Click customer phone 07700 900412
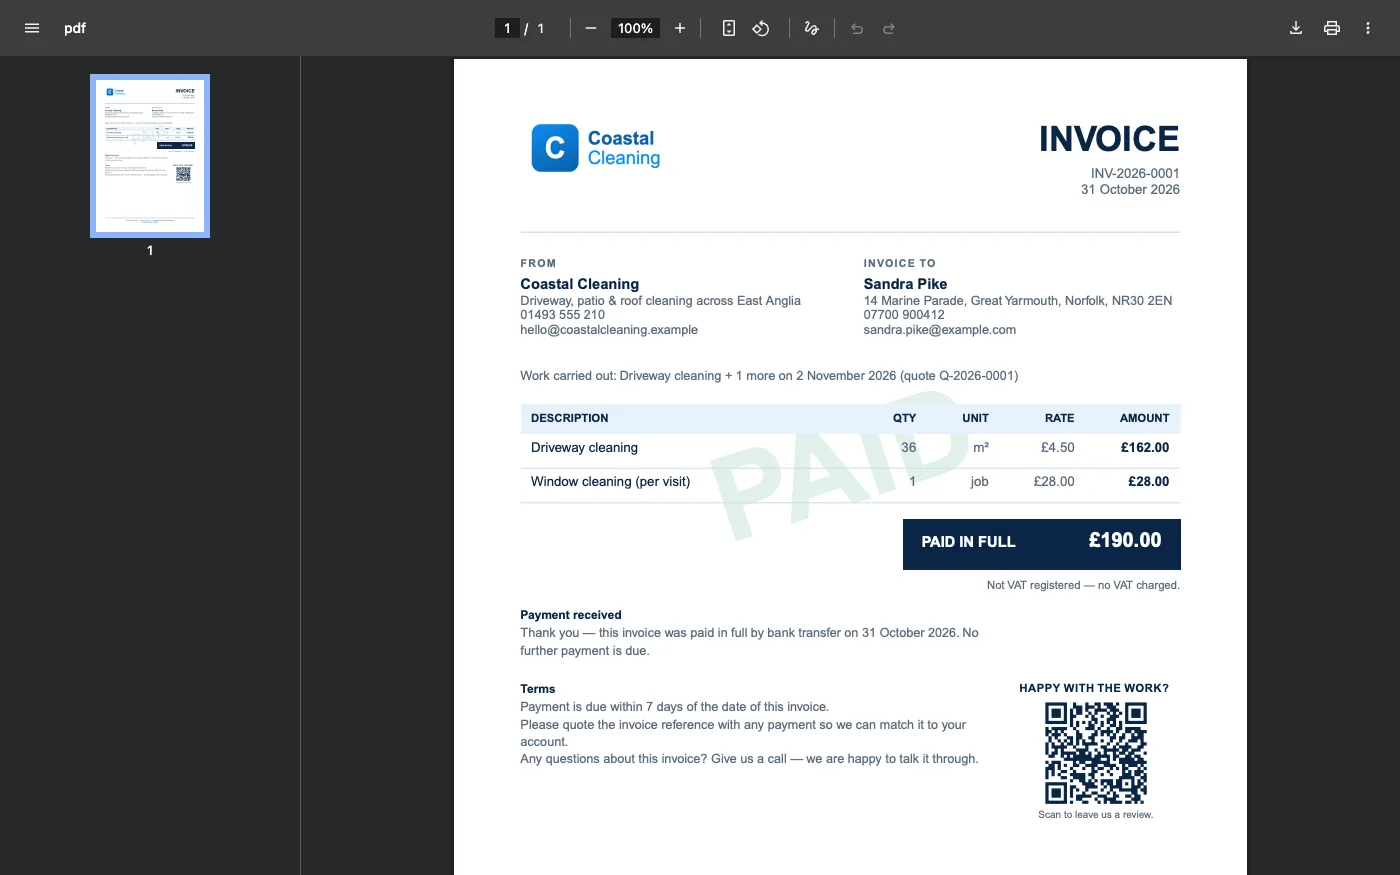 tap(904, 315)
